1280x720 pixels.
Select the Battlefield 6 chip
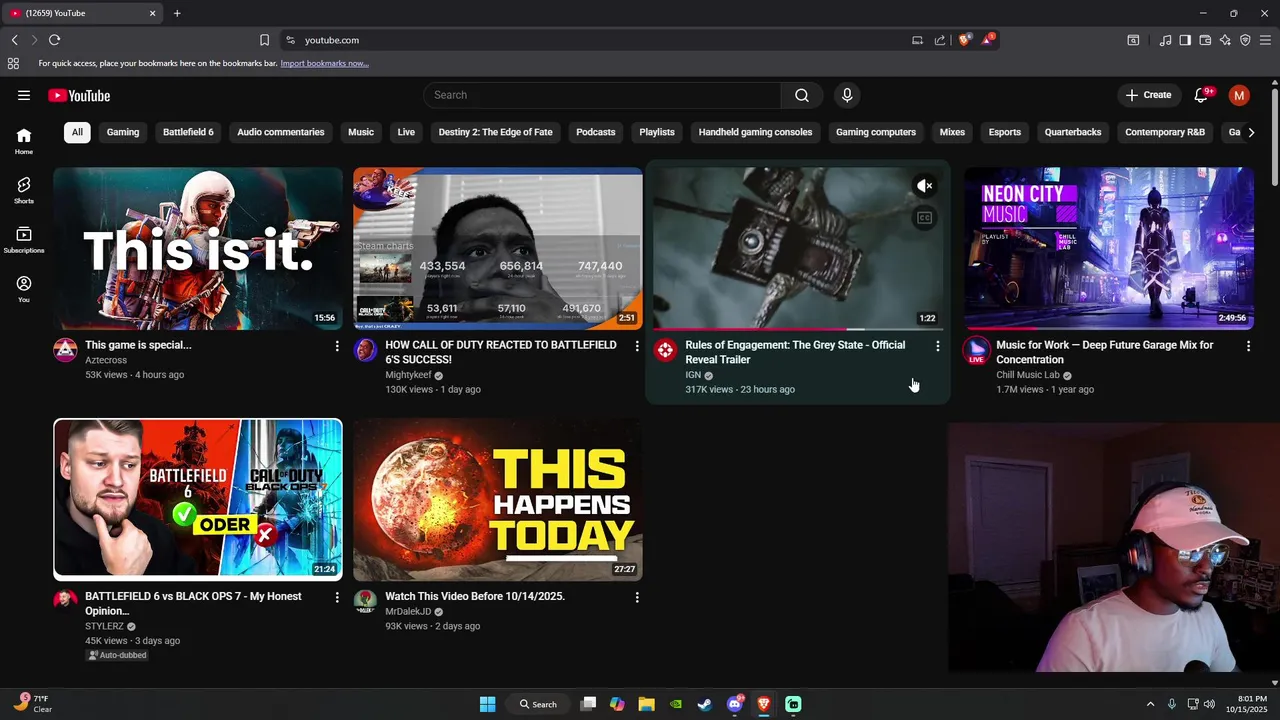point(188,132)
